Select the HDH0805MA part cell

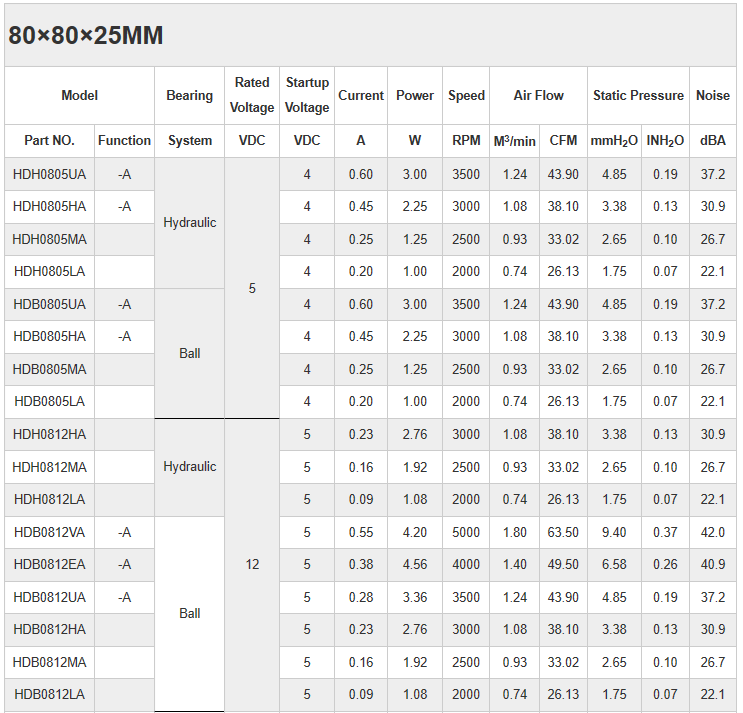(x=50, y=239)
